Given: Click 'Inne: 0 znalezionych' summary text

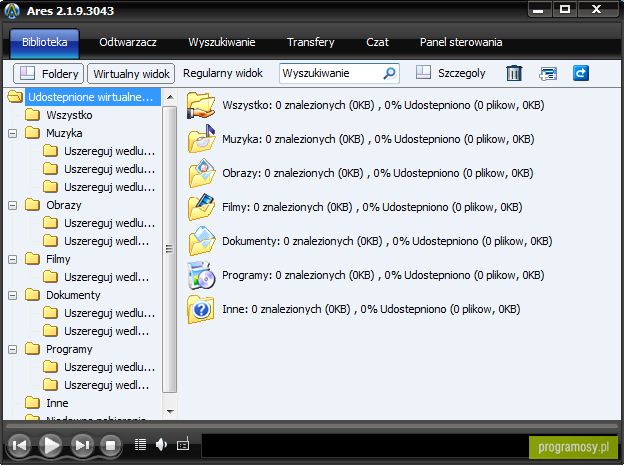Looking at the screenshot, I should click(x=371, y=309).
